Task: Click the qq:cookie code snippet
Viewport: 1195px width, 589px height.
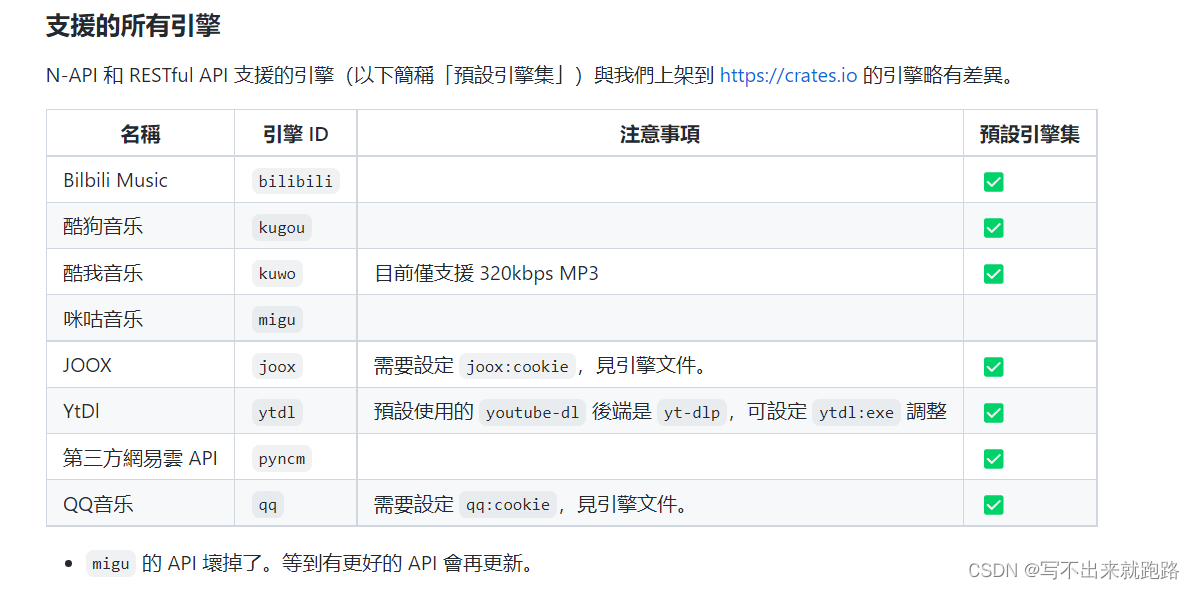Action: (508, 505)
